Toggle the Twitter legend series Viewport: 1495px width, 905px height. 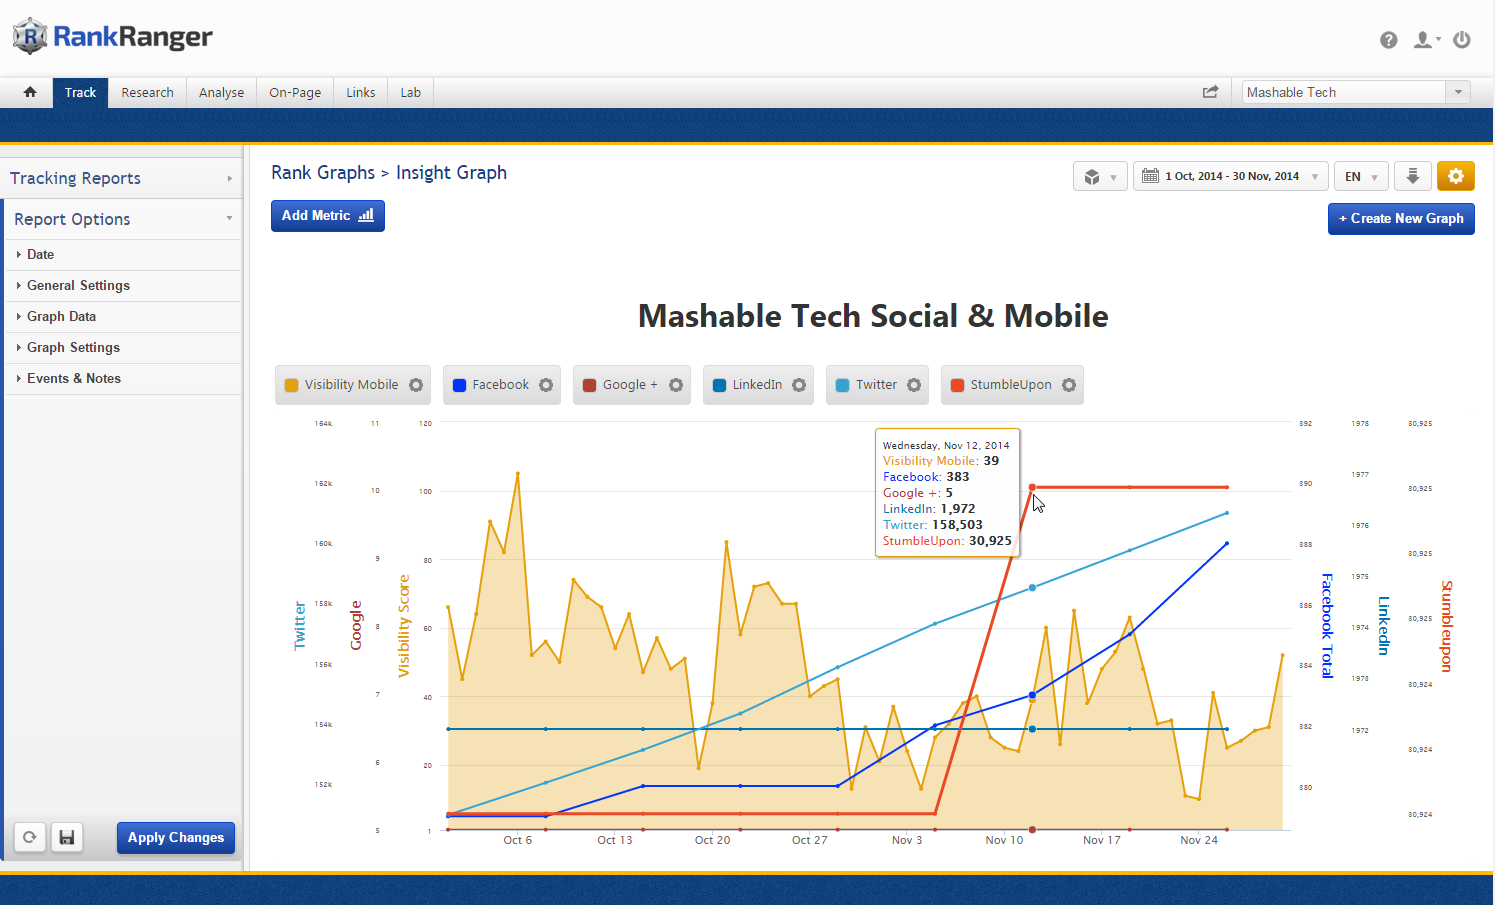tap(867, 385)
